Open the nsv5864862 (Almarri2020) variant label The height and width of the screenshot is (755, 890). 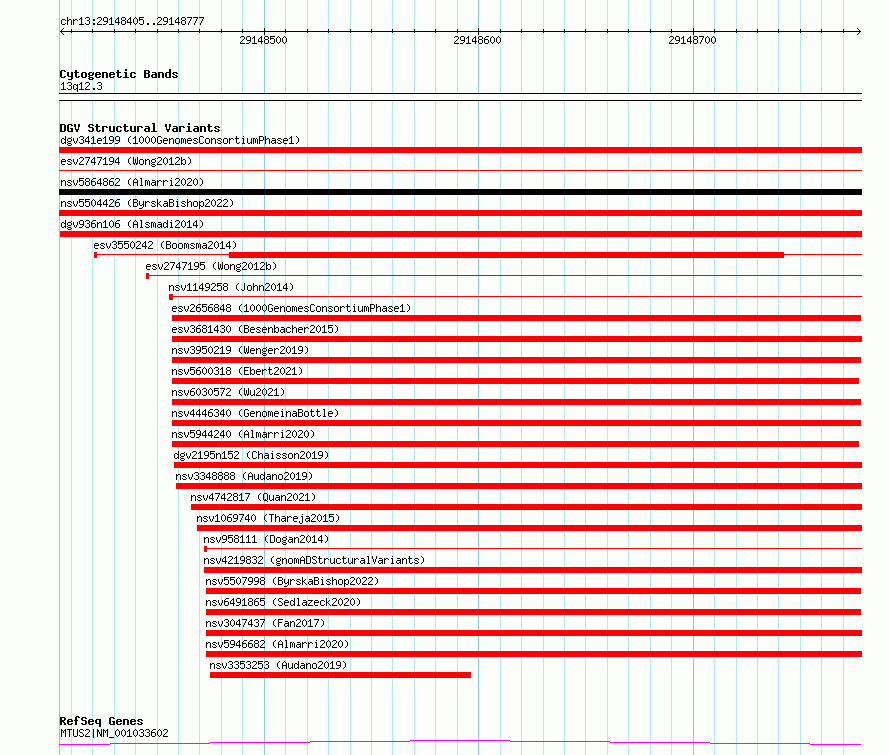pyautogui.click(x=132, y=182)
